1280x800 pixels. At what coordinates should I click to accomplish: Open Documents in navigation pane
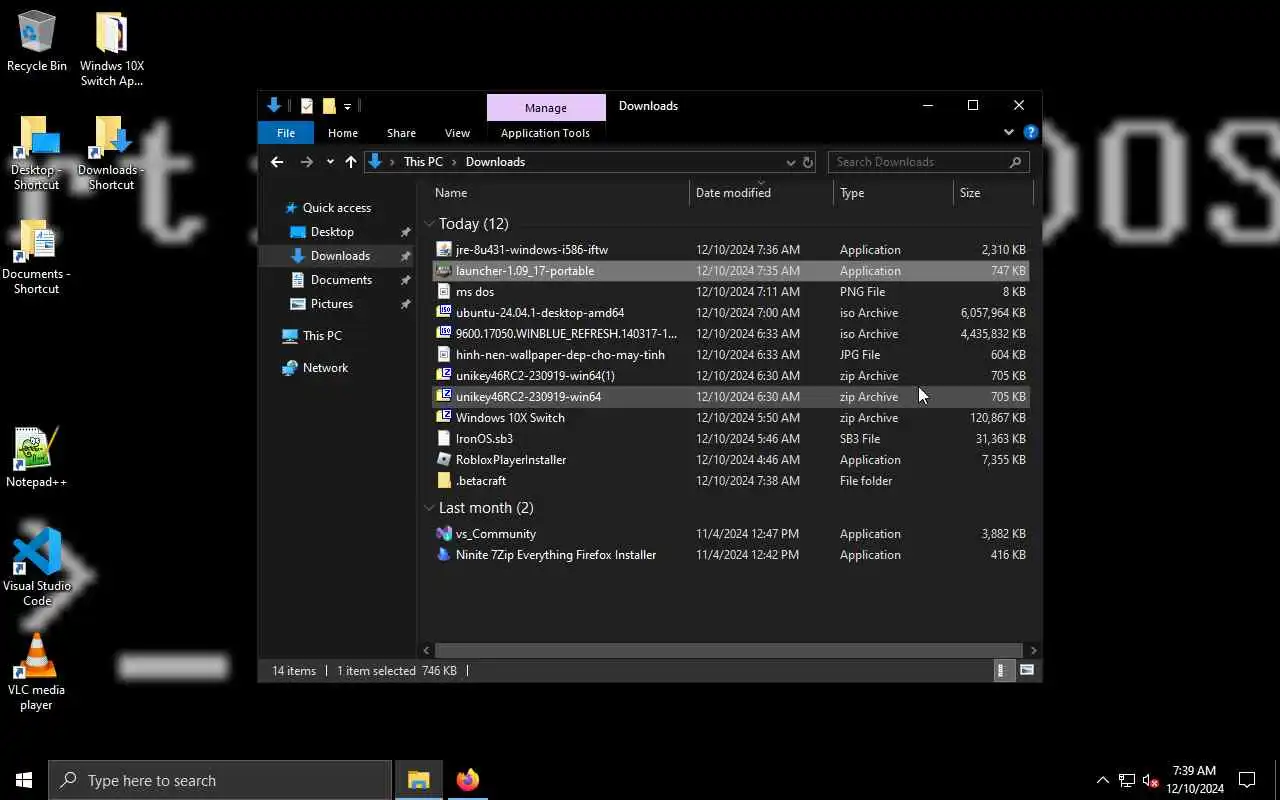click(x=341, y=280)
